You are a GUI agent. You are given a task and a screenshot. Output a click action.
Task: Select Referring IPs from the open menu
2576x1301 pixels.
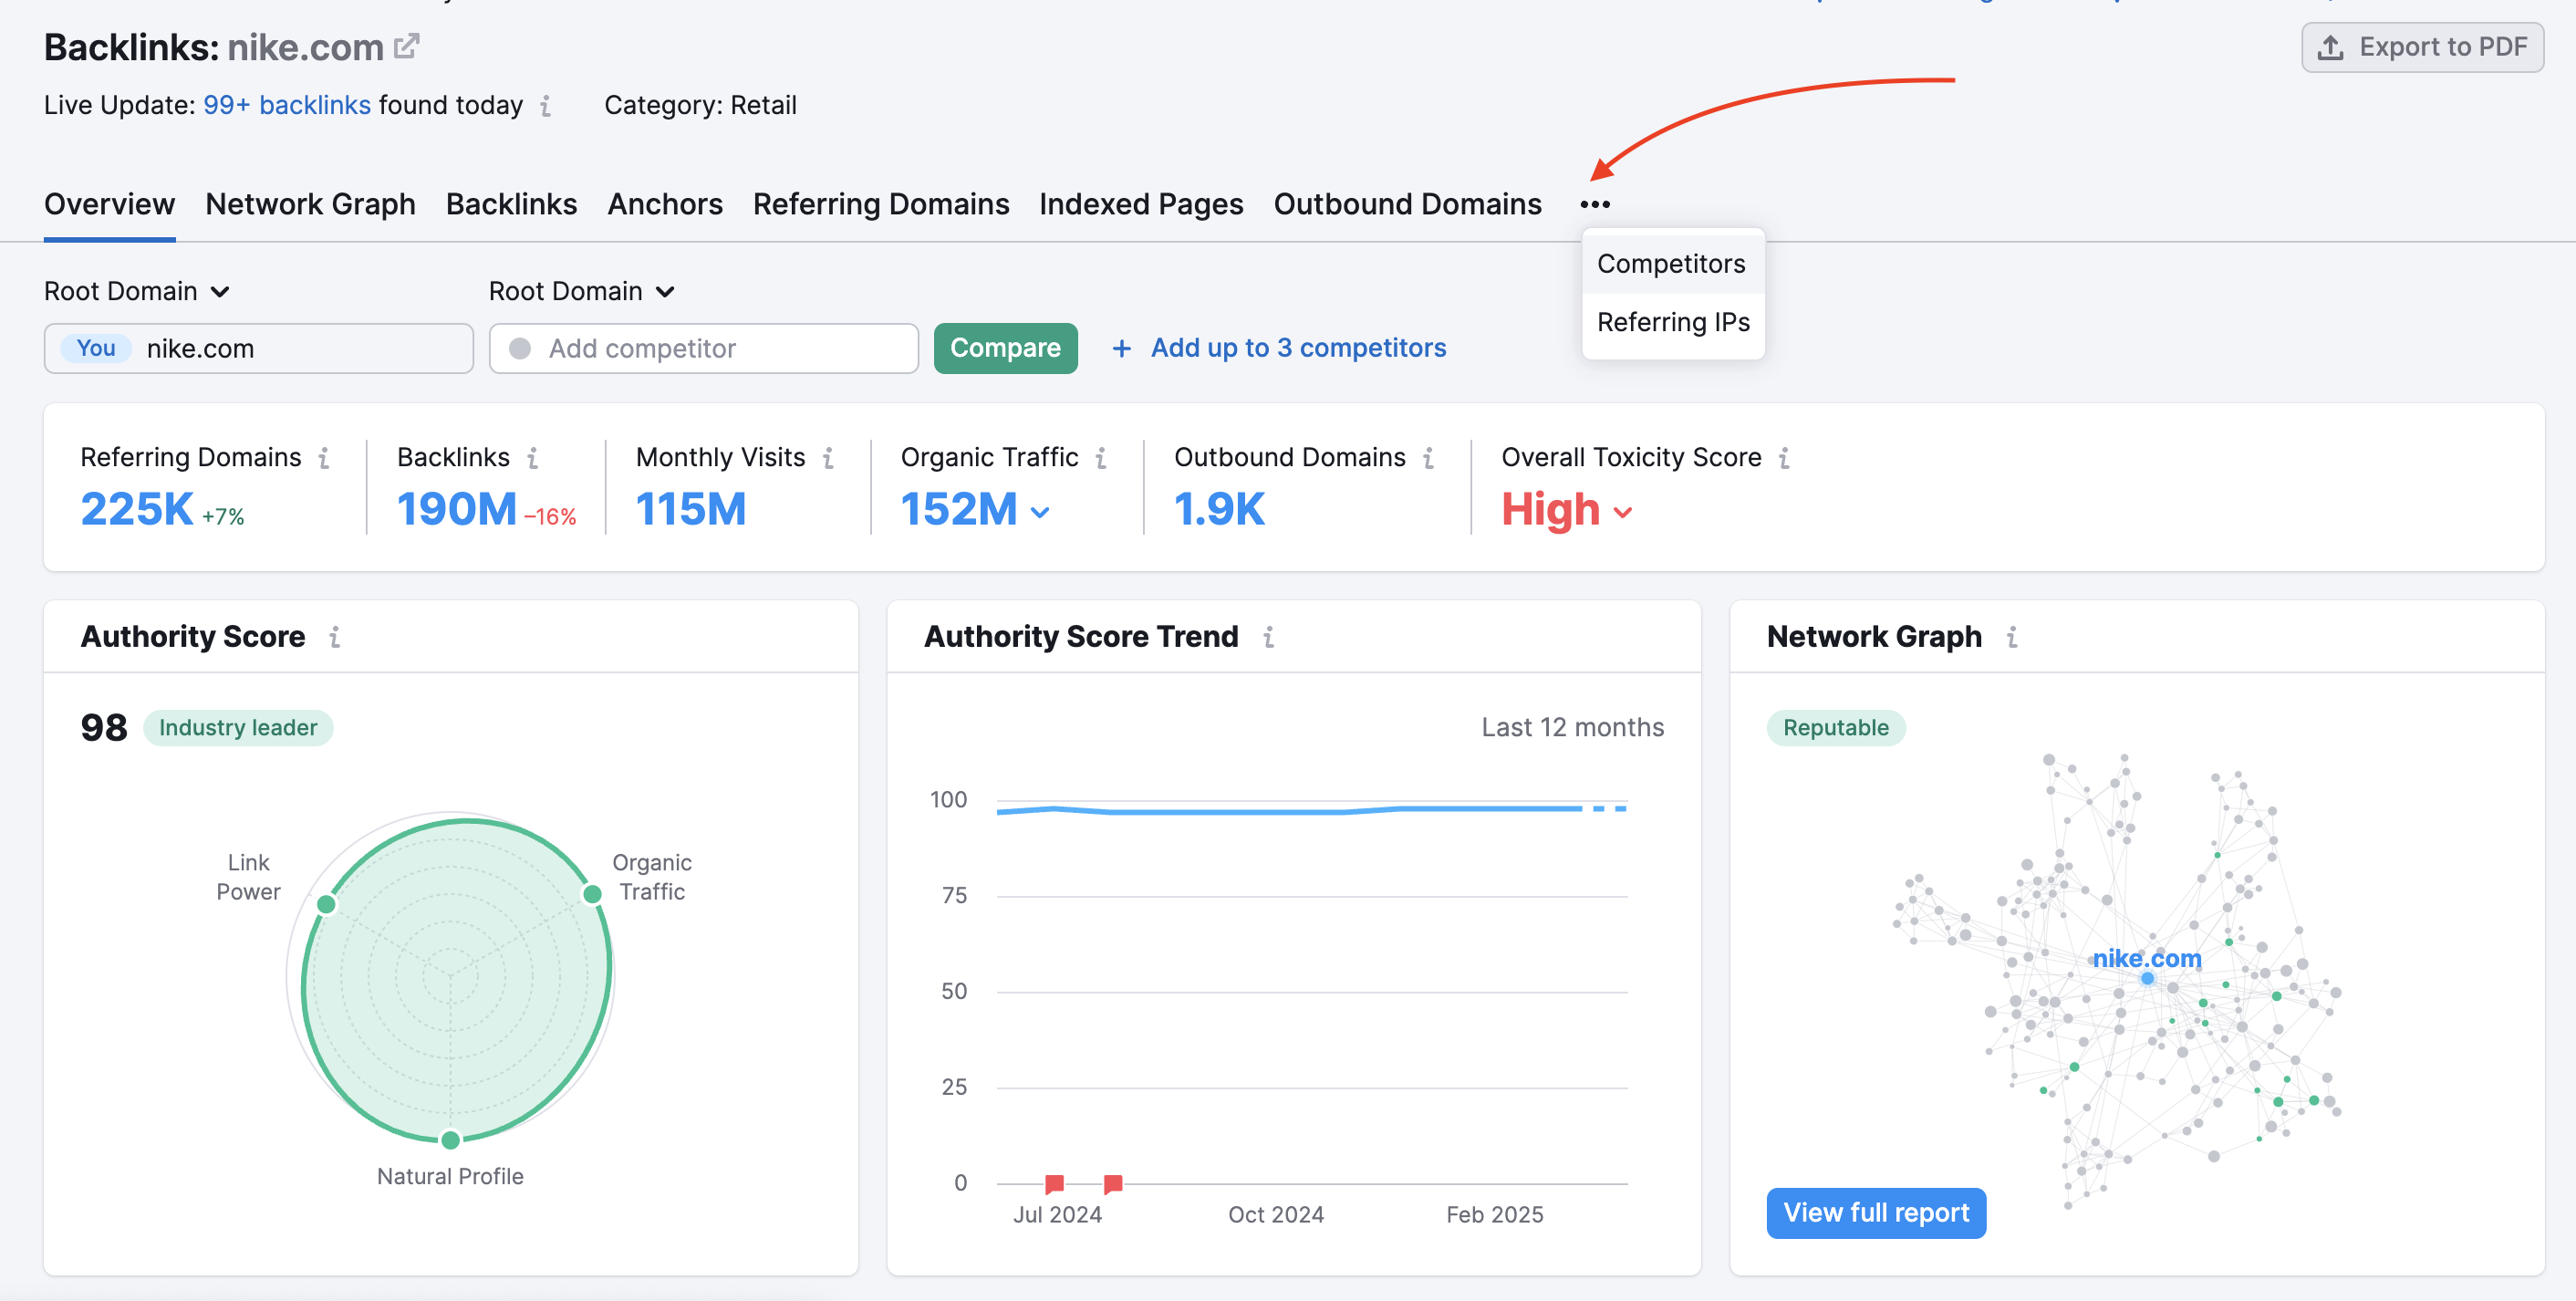[1672, 321]
